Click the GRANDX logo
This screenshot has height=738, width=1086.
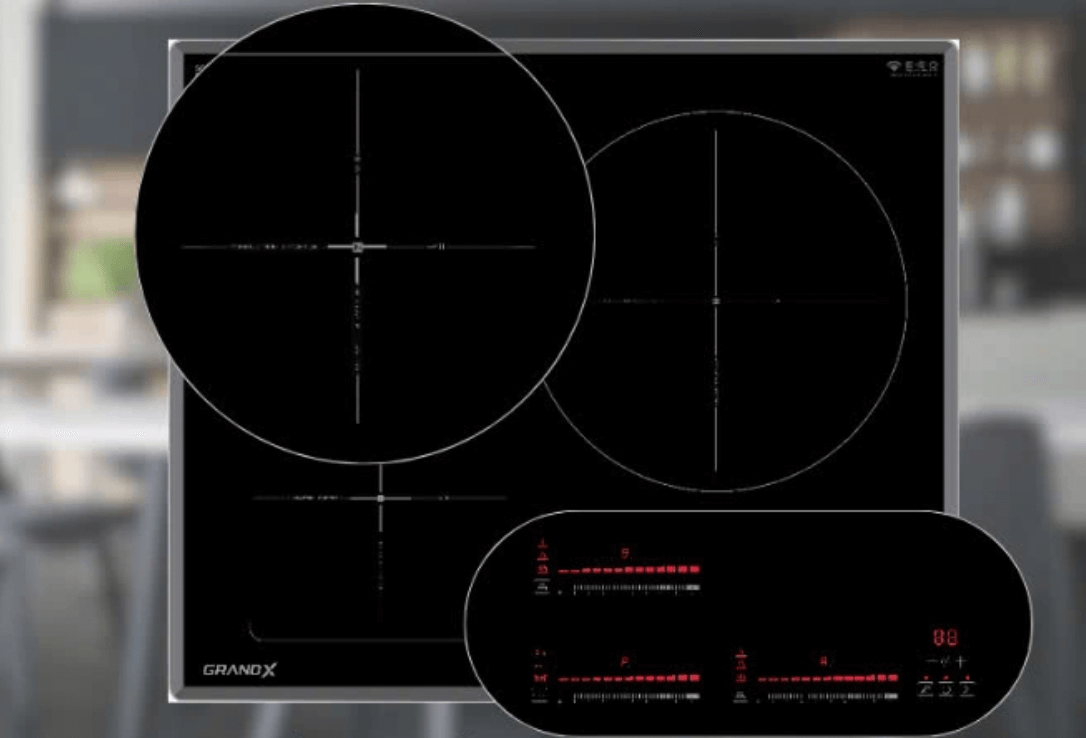click(x=239, y=670)
